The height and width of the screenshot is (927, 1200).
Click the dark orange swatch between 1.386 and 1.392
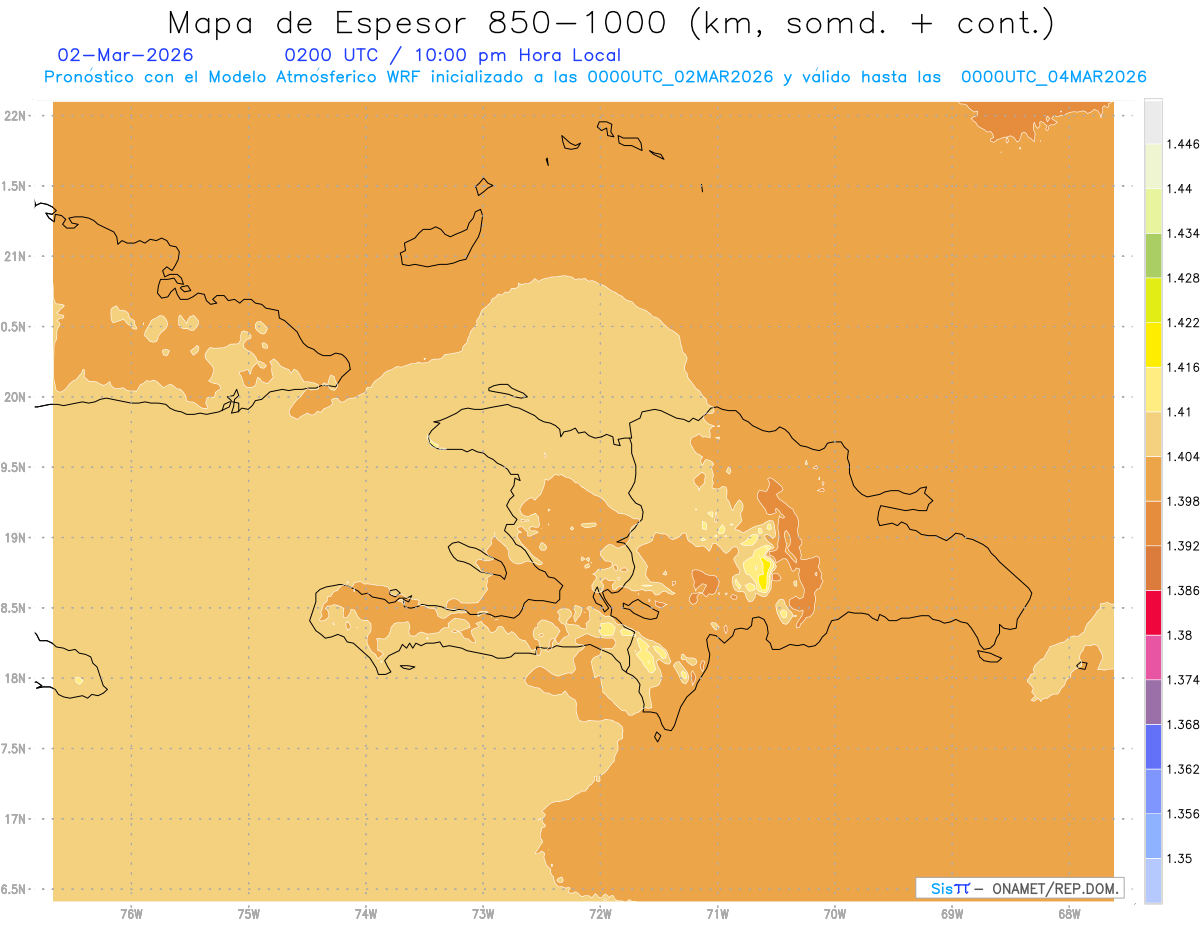click(x=1153, y=568)
